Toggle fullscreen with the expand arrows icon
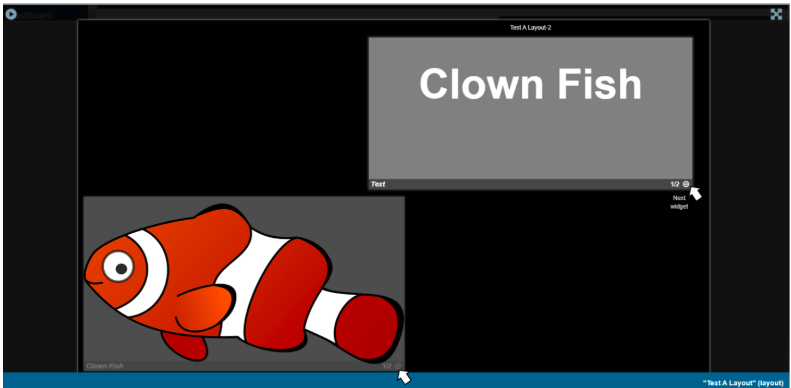This screenshot has height=388, width=791. 776,14
